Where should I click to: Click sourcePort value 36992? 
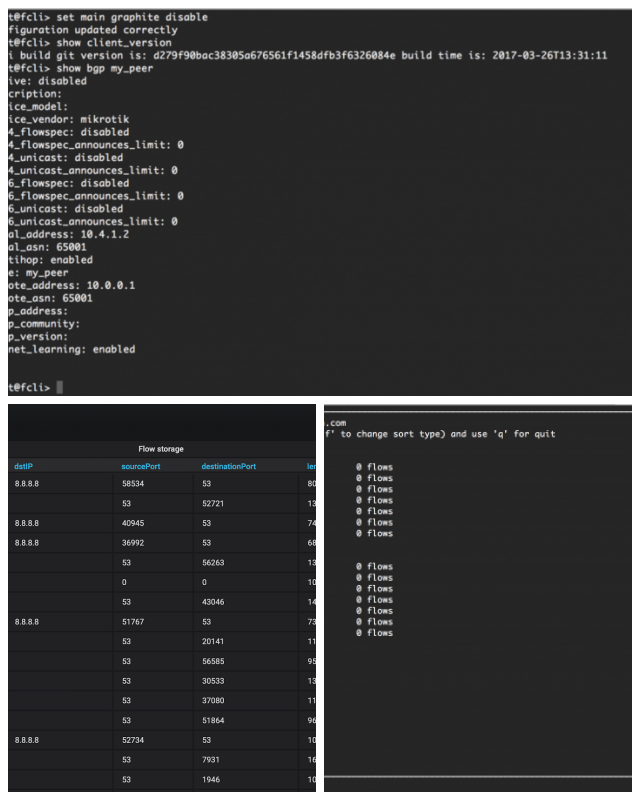click(x=135, y=541)
